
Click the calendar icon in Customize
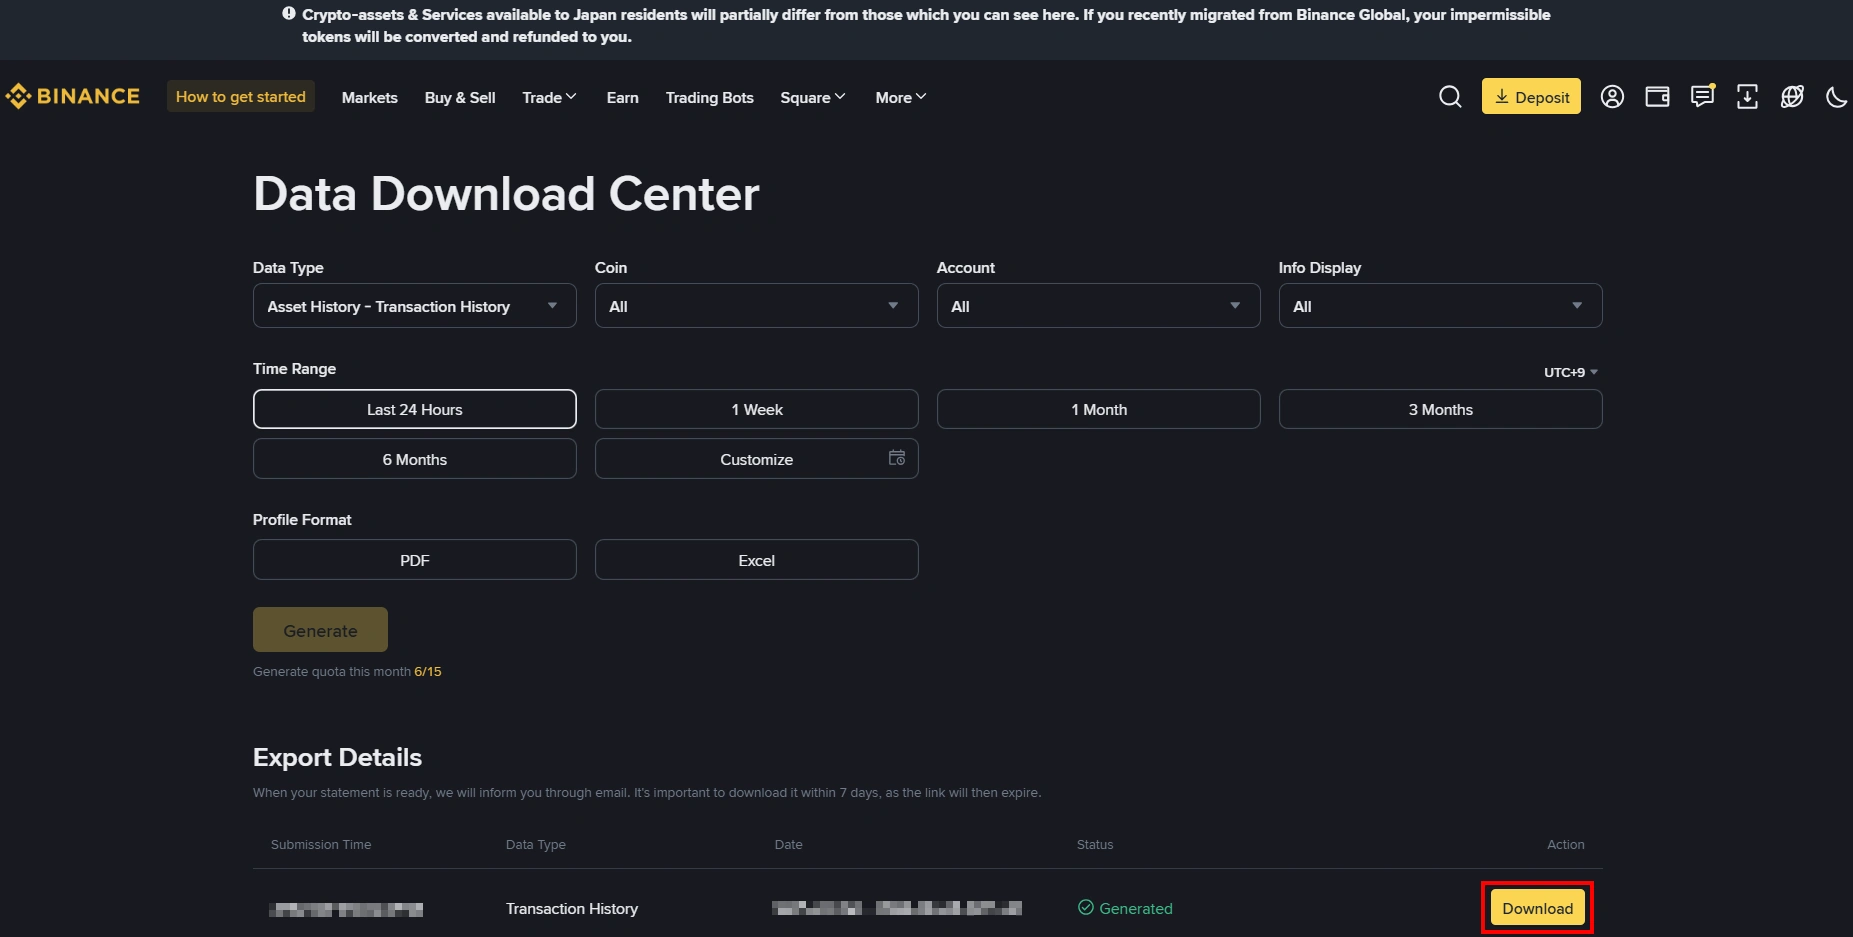point(897,458)
